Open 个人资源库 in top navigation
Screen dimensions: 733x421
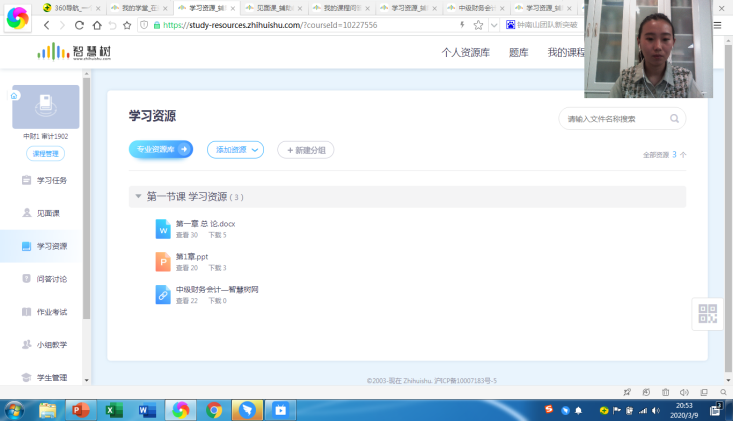pos(465,52)
